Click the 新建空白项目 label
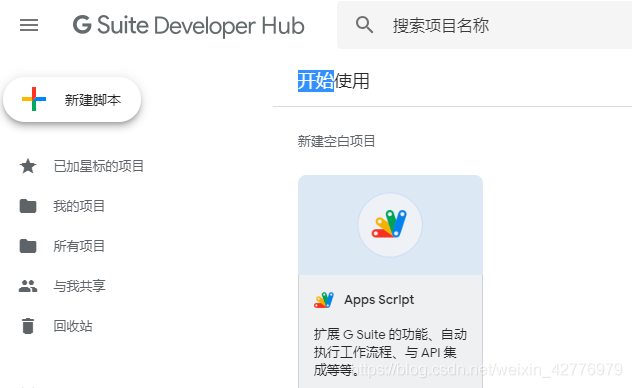The width and height of the screenshot is (632, 388). tap(336, 141)
